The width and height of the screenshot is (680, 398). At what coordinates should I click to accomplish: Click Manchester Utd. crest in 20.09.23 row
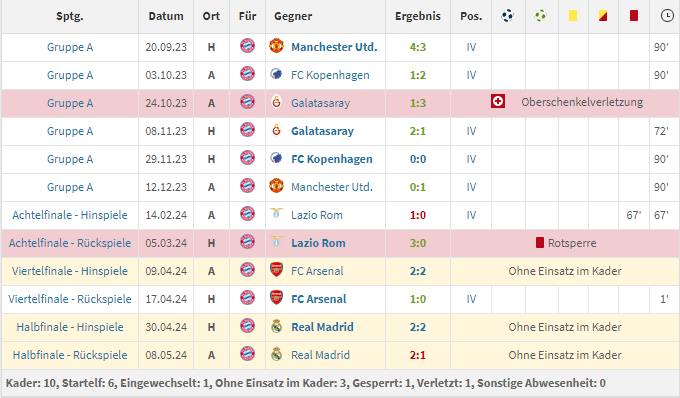click(x=276, y=46)
